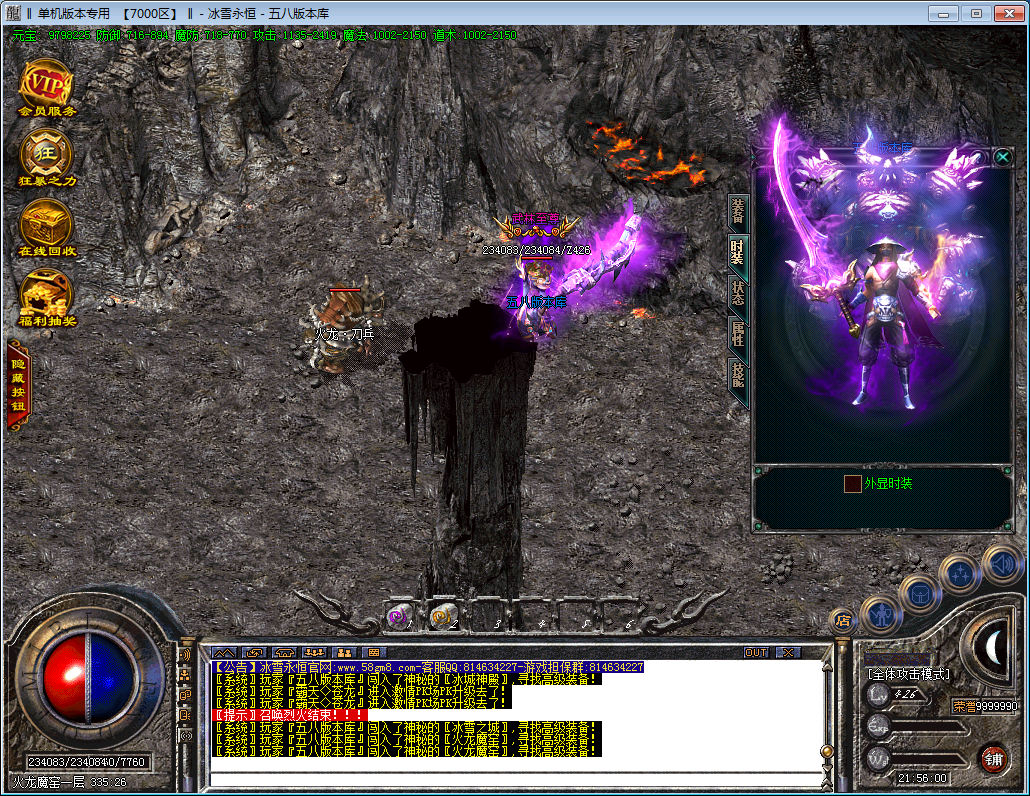Toggle the 外显时装 checkbox

pyautogui.click(x=853, y=484)
